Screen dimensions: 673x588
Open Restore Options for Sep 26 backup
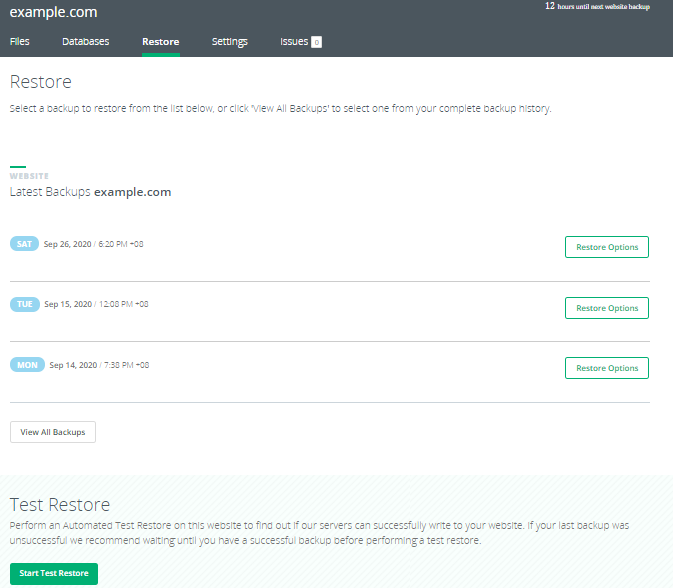607,247
